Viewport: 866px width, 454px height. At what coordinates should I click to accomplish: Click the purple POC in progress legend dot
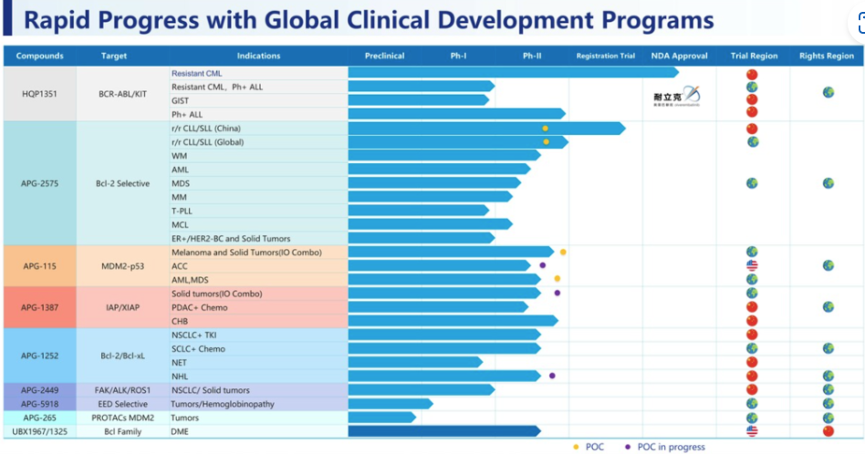627,446
